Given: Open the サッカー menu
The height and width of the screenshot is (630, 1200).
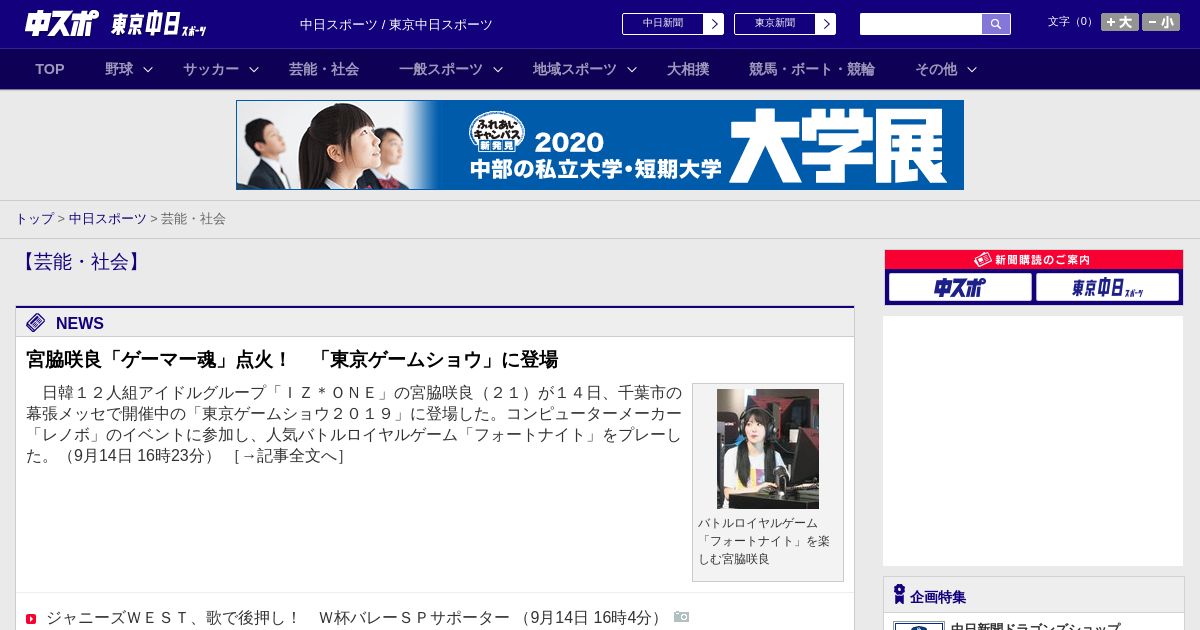Looking at the screenshot, I should coord(211,69).
